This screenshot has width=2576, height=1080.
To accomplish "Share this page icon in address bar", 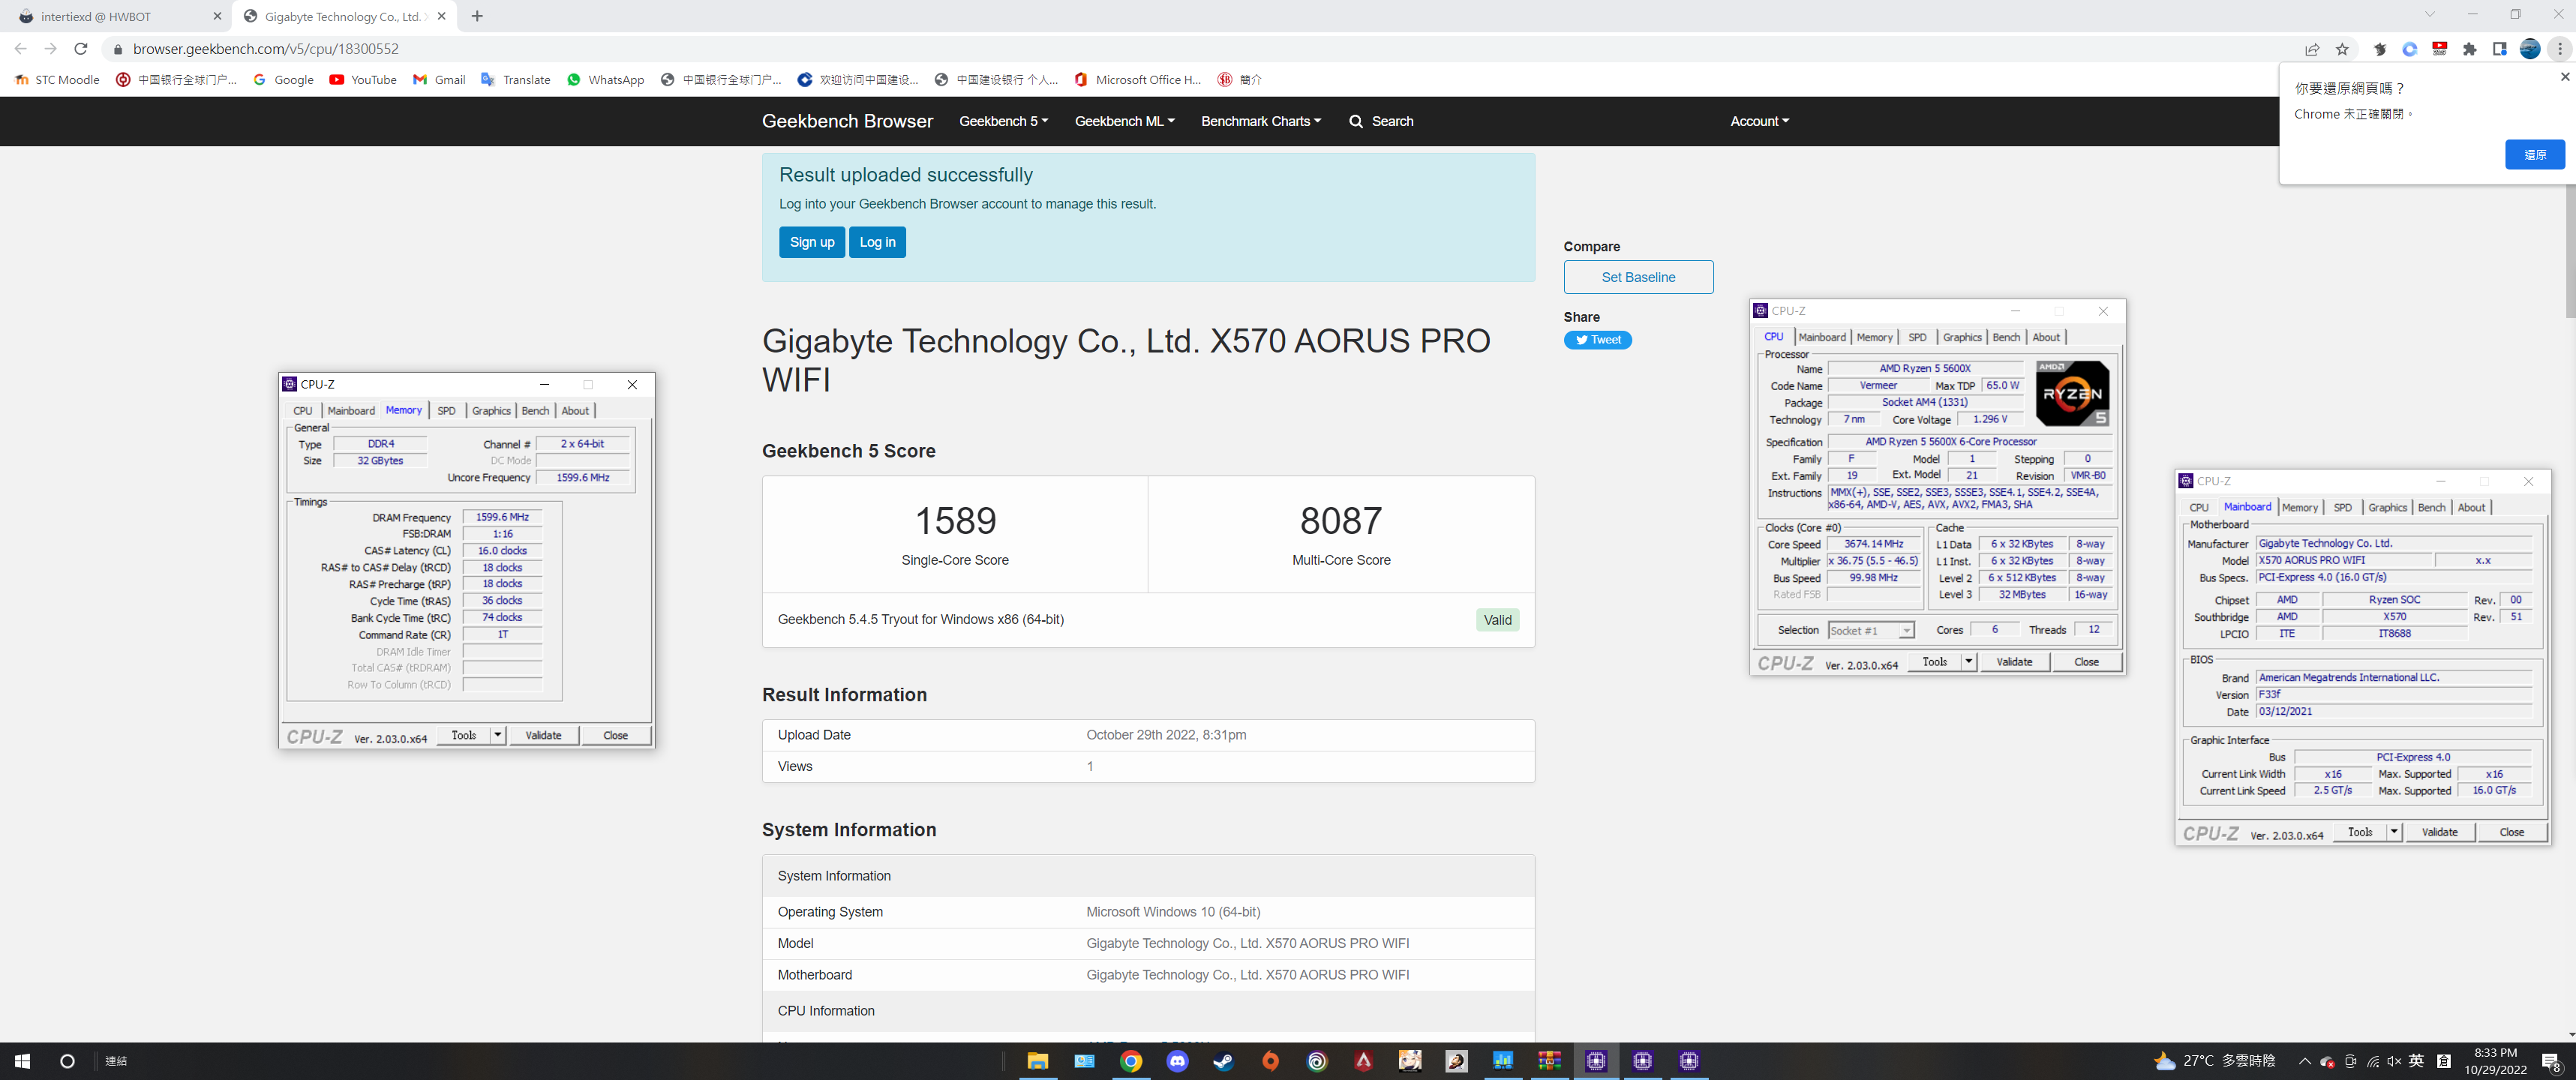I will pyautogui.click(x=2312, y=49).
